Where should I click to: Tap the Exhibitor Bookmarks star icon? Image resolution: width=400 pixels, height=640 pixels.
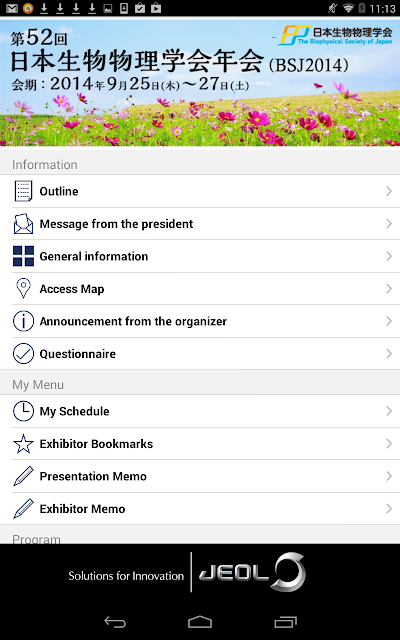[x=23, y=444]
